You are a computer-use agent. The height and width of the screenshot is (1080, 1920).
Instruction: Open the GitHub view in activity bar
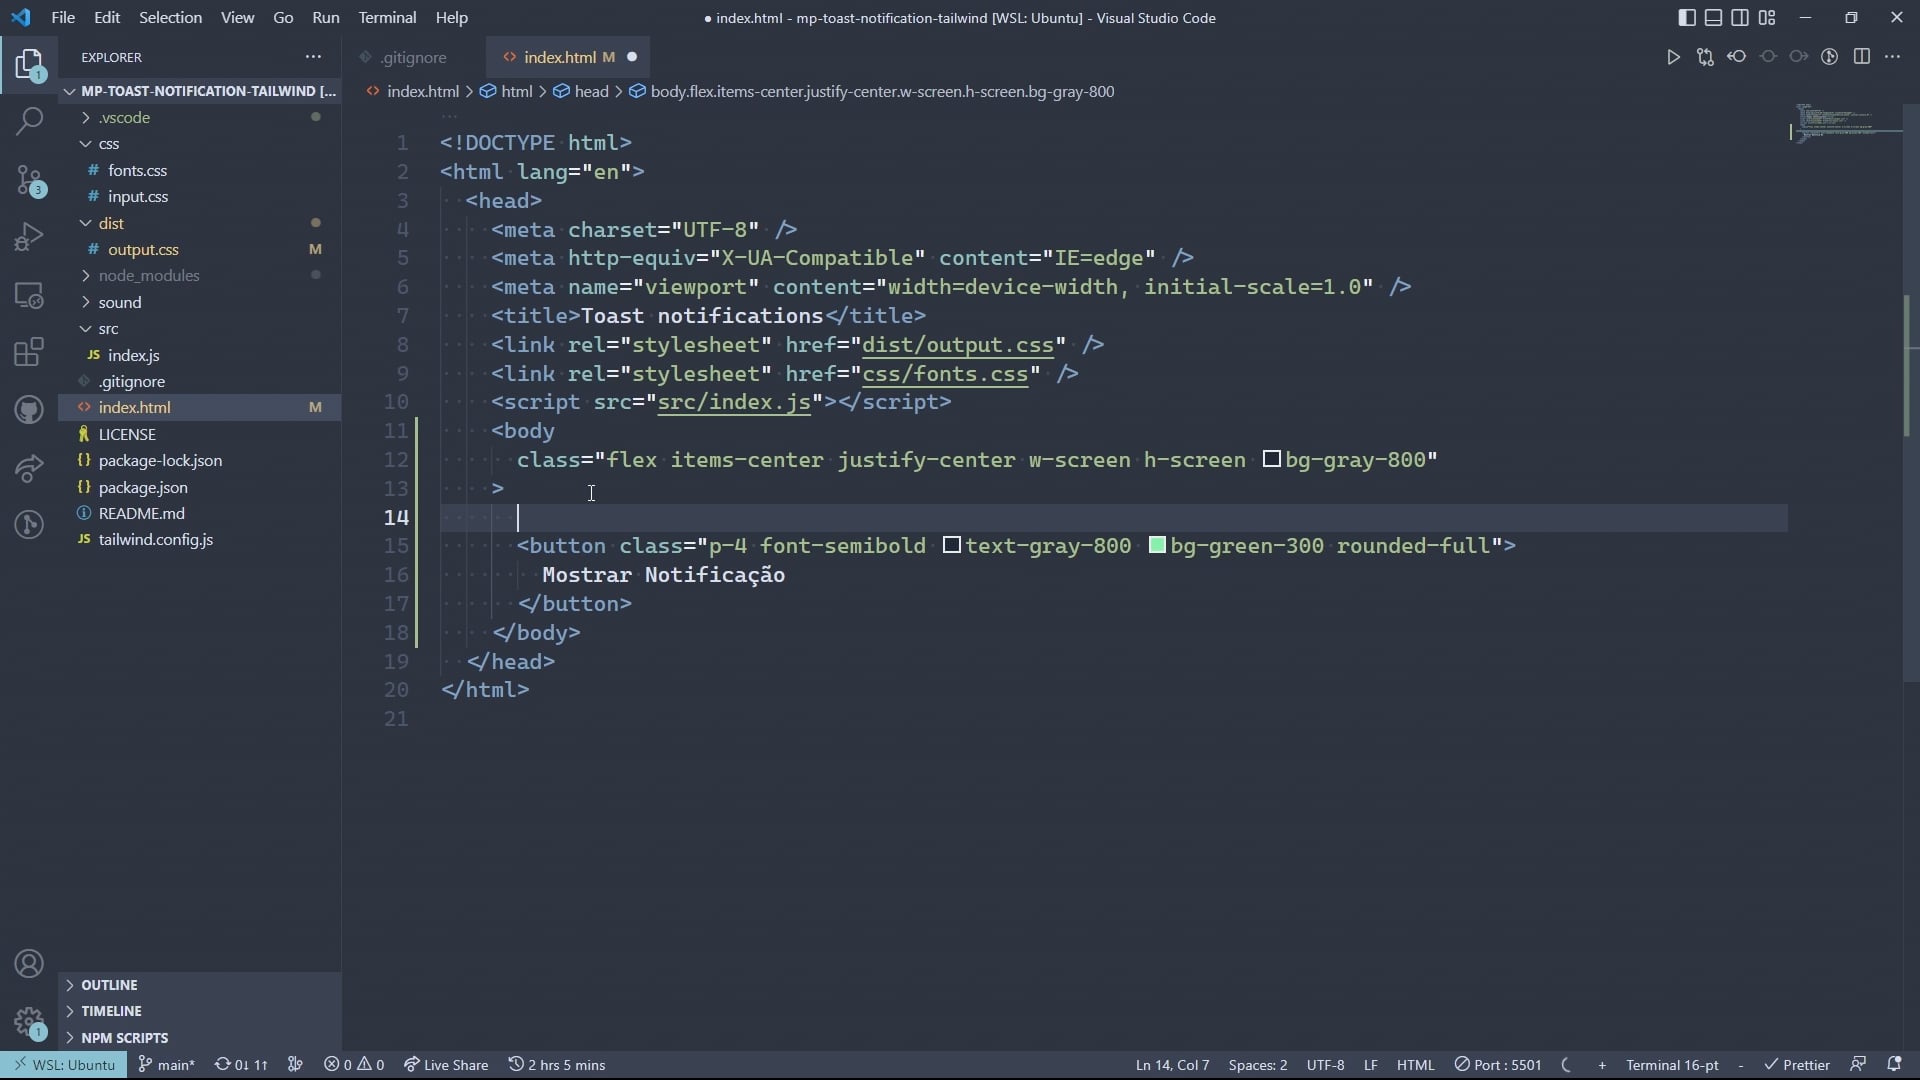29,410
